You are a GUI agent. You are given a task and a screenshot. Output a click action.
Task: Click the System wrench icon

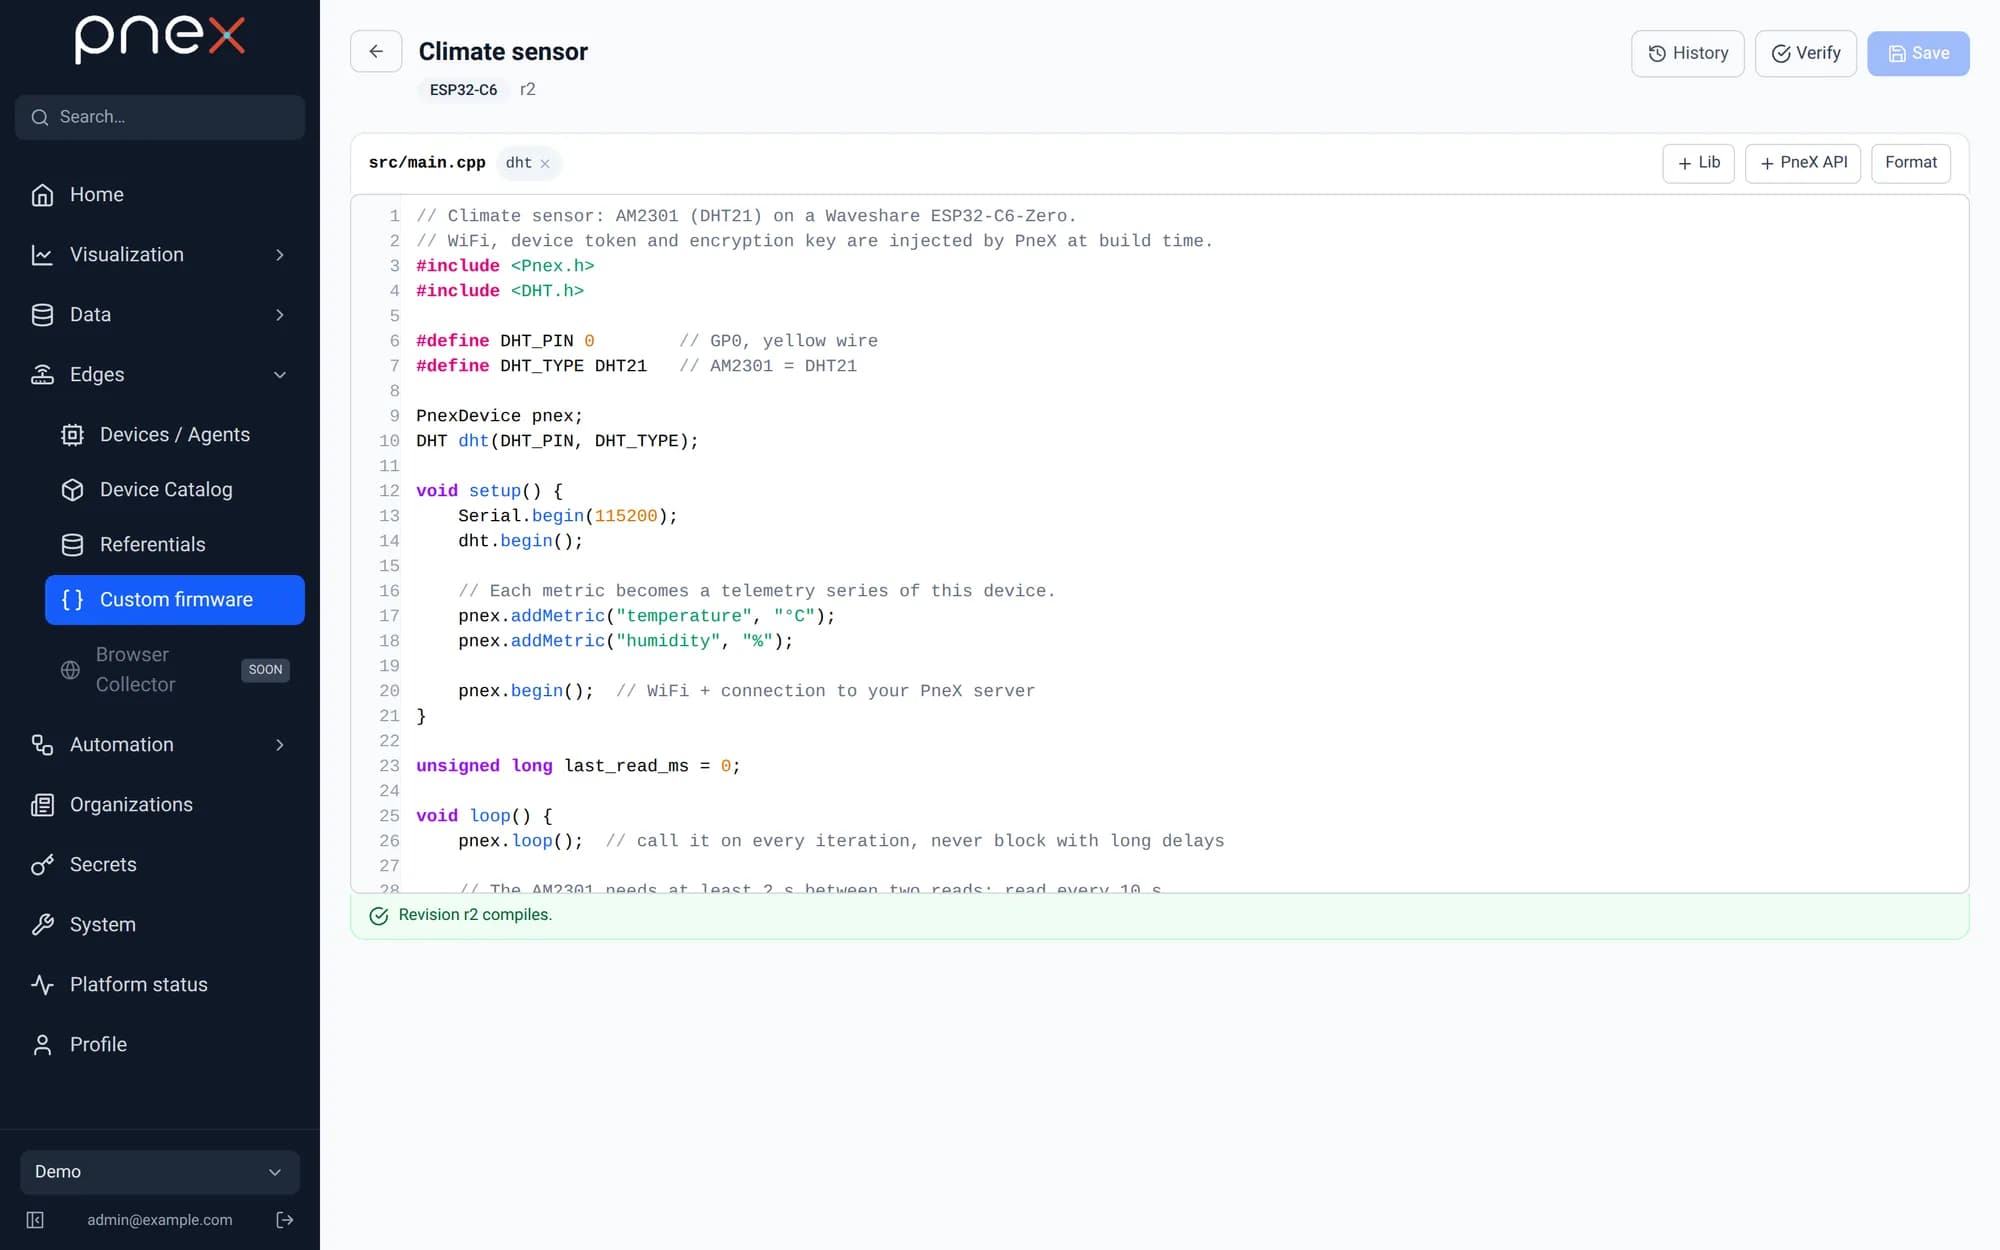(42, 925)
